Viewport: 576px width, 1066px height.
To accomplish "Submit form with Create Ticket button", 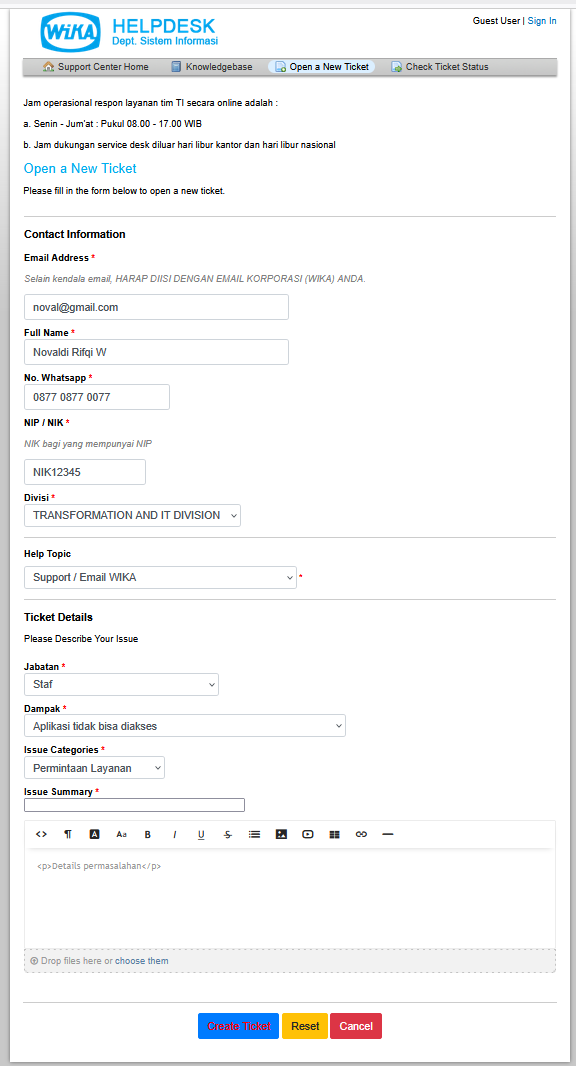I will 239,1026.
